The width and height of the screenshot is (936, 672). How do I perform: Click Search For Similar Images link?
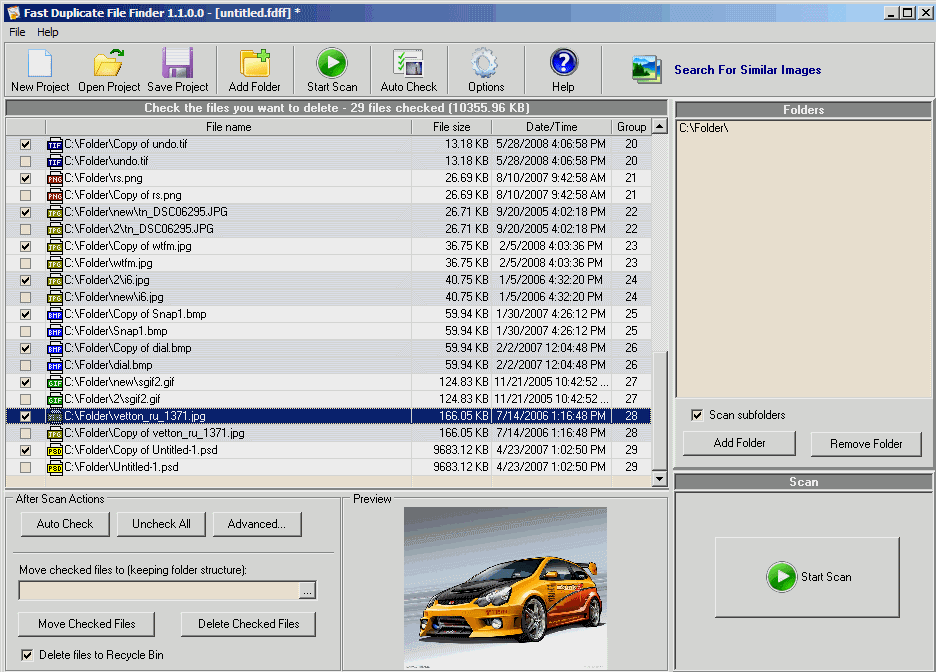point(747,70)
